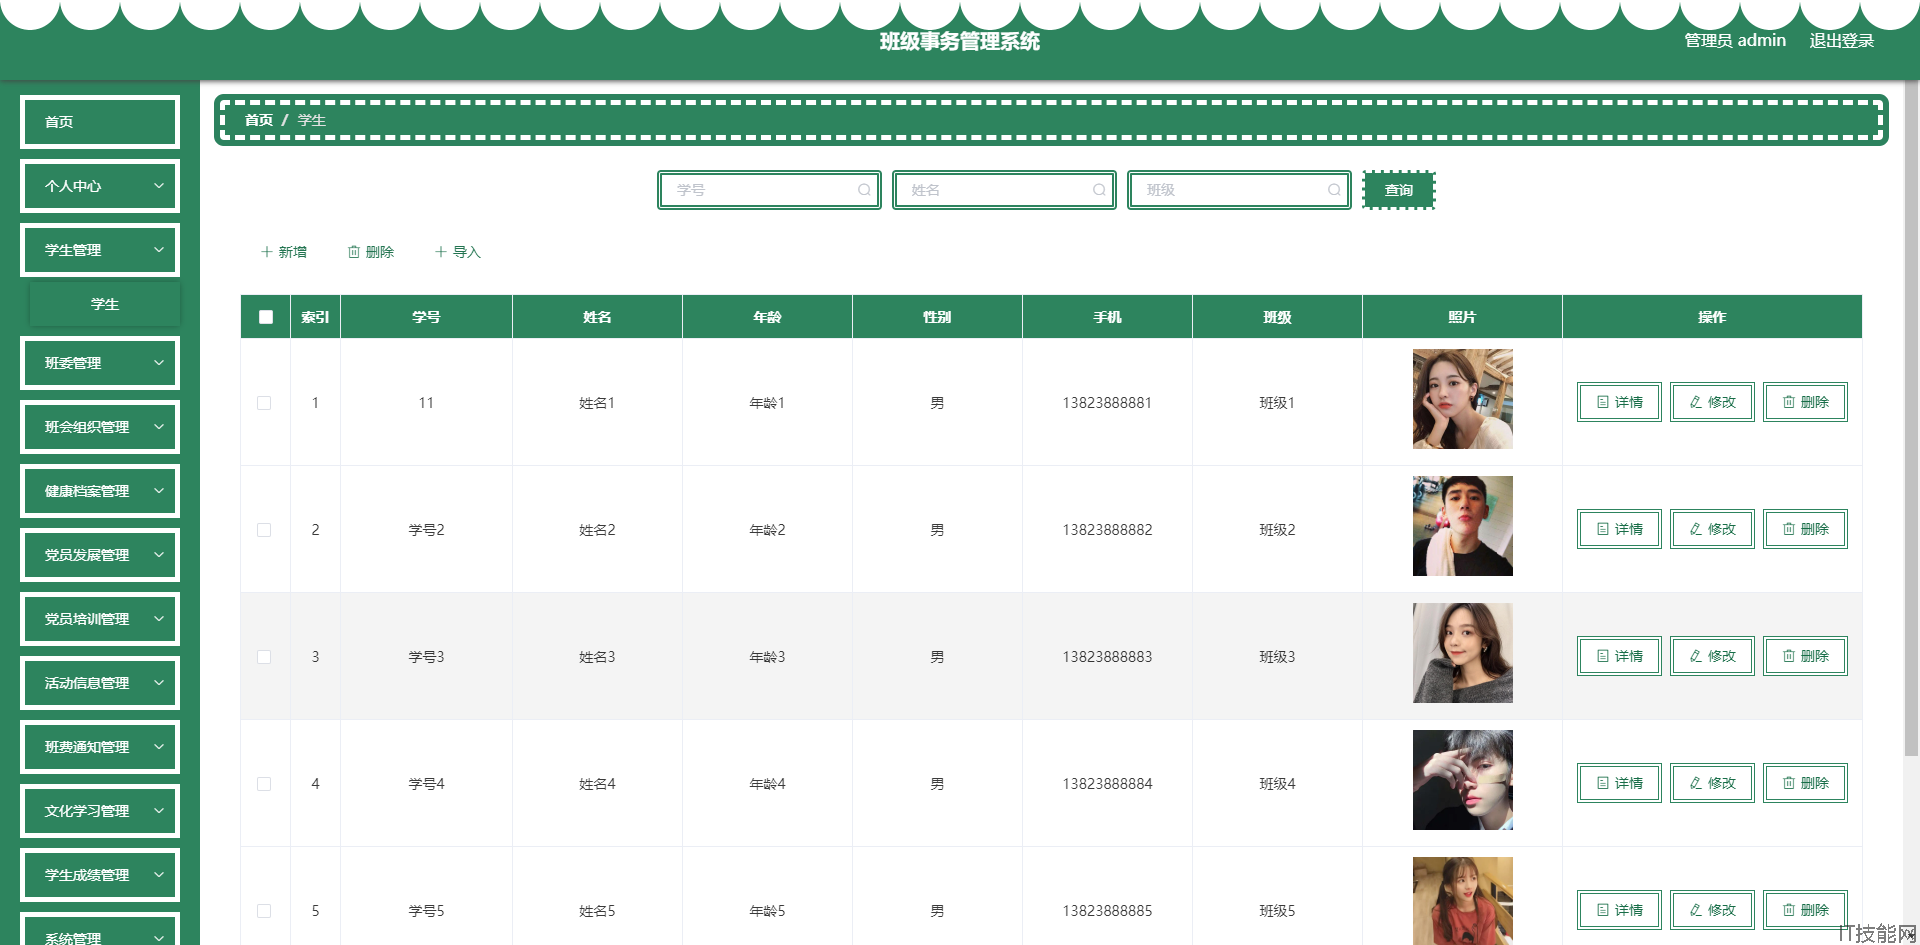Viewport: 1920px width, 945px height.
Task: Open 详情 for student row 1
Action: [1619, 402]
